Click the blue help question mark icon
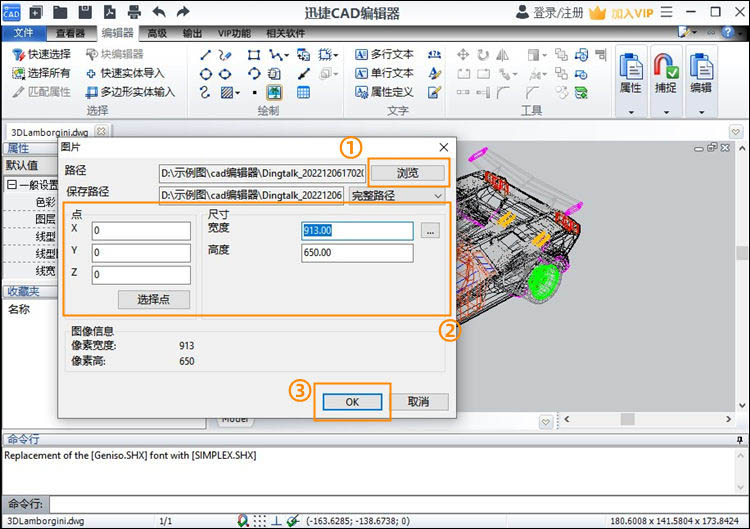This screenshot has width=750, height=529. coord(728,33)
